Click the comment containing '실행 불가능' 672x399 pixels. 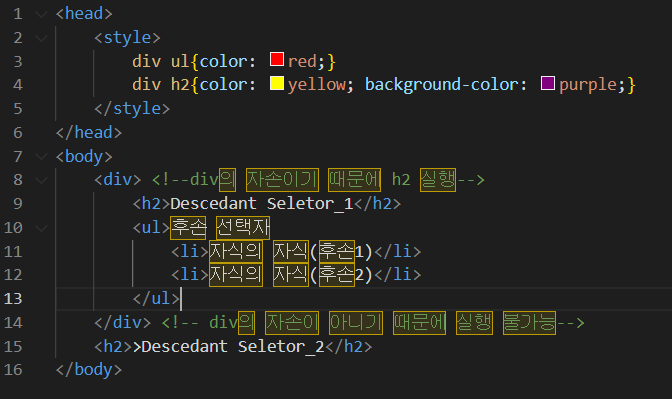coord(373,322)
